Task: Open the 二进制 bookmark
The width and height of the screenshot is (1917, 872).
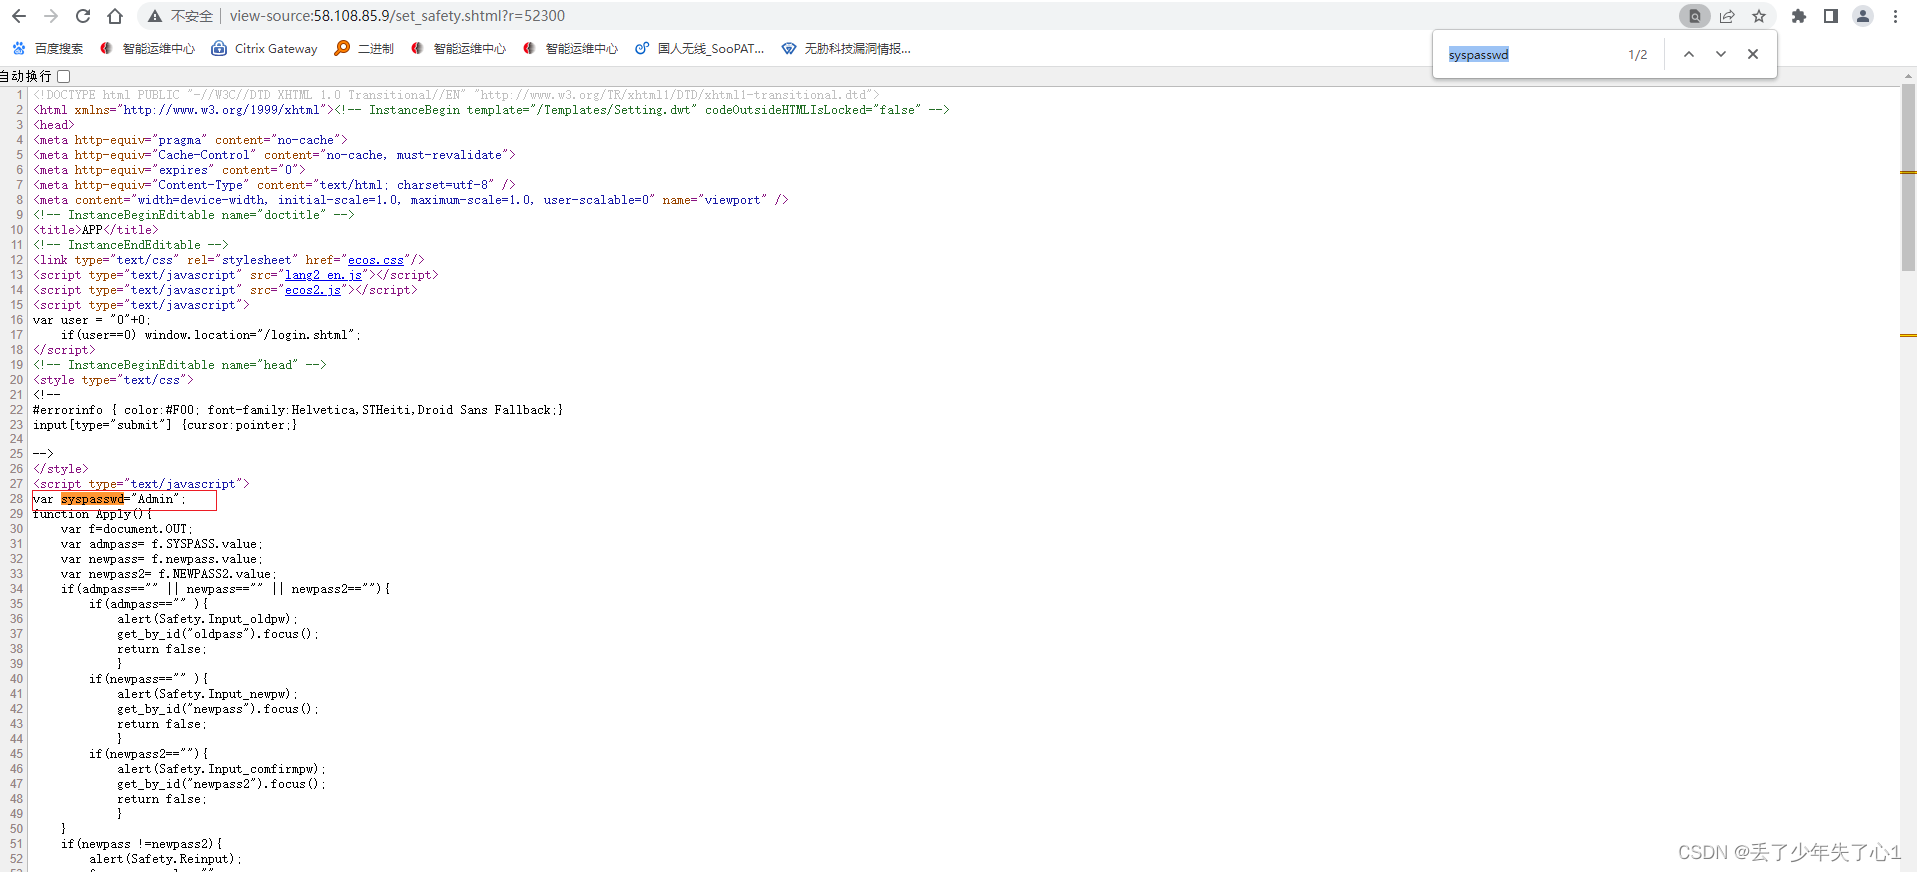Action: click(364, 48)
